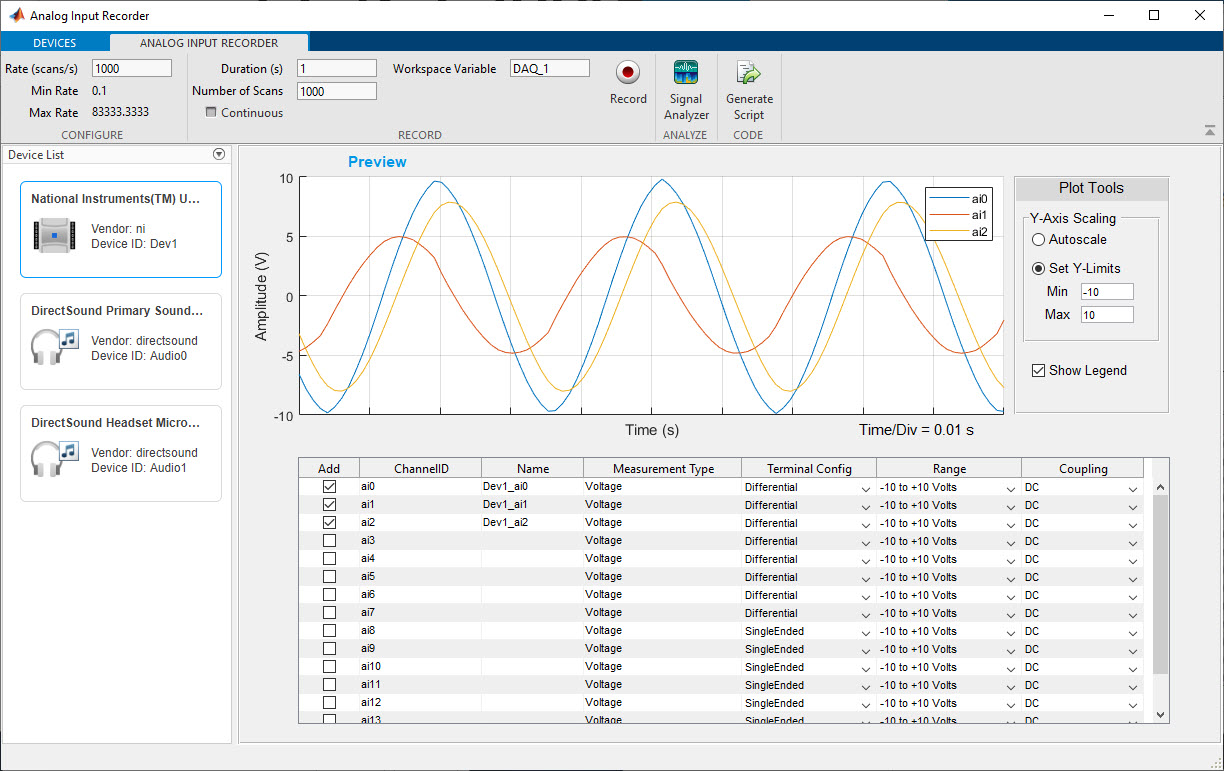Click the MATLAB logo in title bar
This screenshot has height=771, width=1224.
[x=16, y=16]
